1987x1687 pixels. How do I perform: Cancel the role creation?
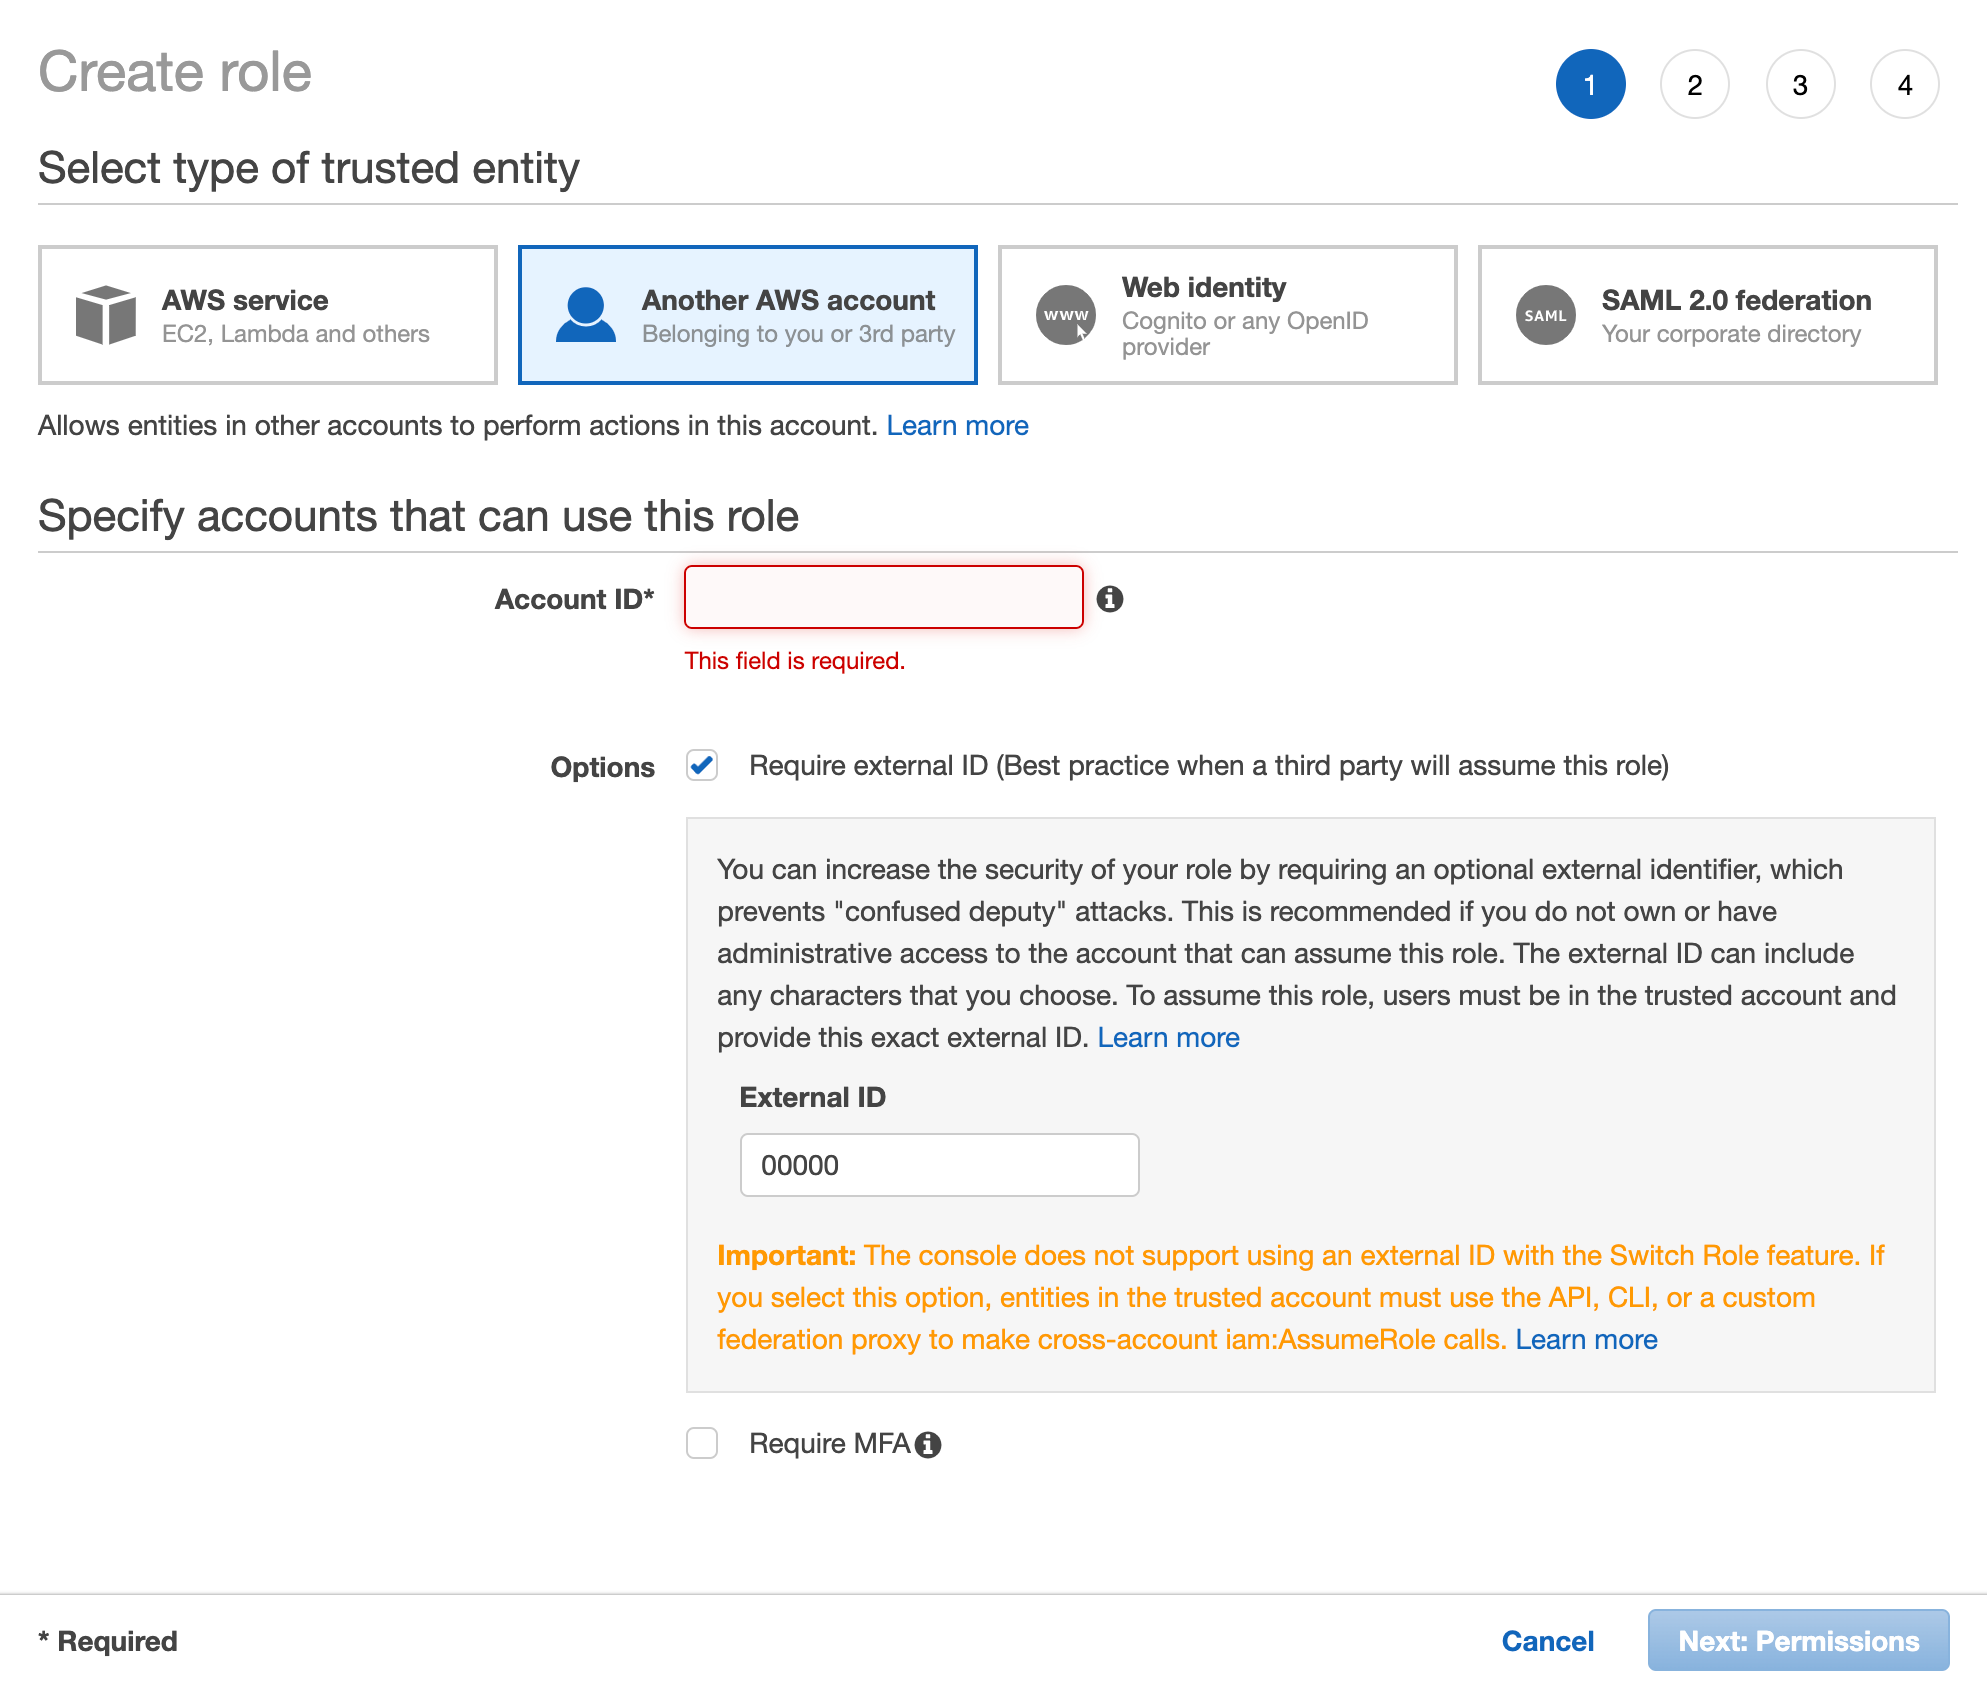click(x=1547, y=1641)
